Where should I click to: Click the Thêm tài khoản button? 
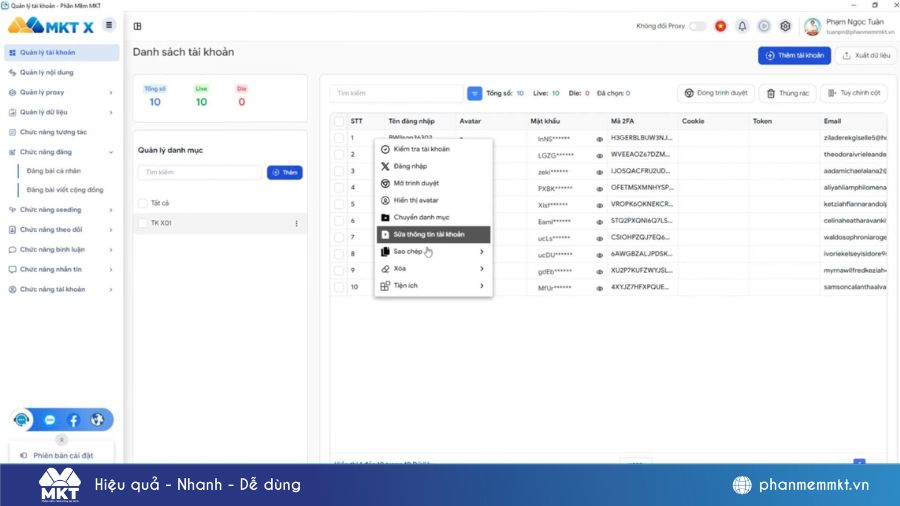pos(794,55)
